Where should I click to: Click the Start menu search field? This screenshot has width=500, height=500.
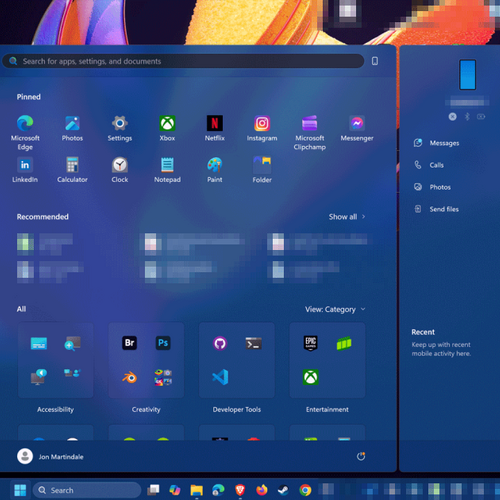(183, 61)
